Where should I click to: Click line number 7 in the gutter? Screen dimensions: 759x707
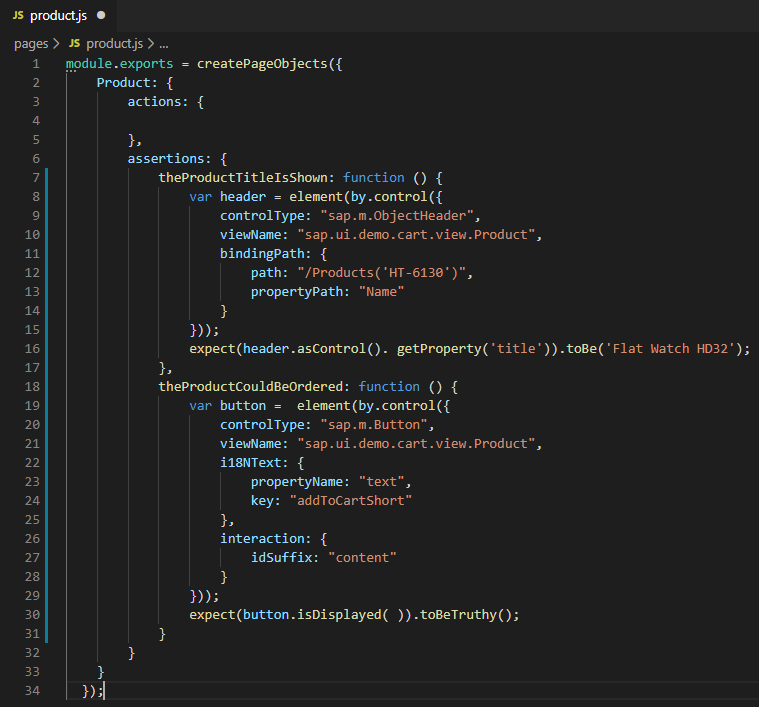point(36,178)
